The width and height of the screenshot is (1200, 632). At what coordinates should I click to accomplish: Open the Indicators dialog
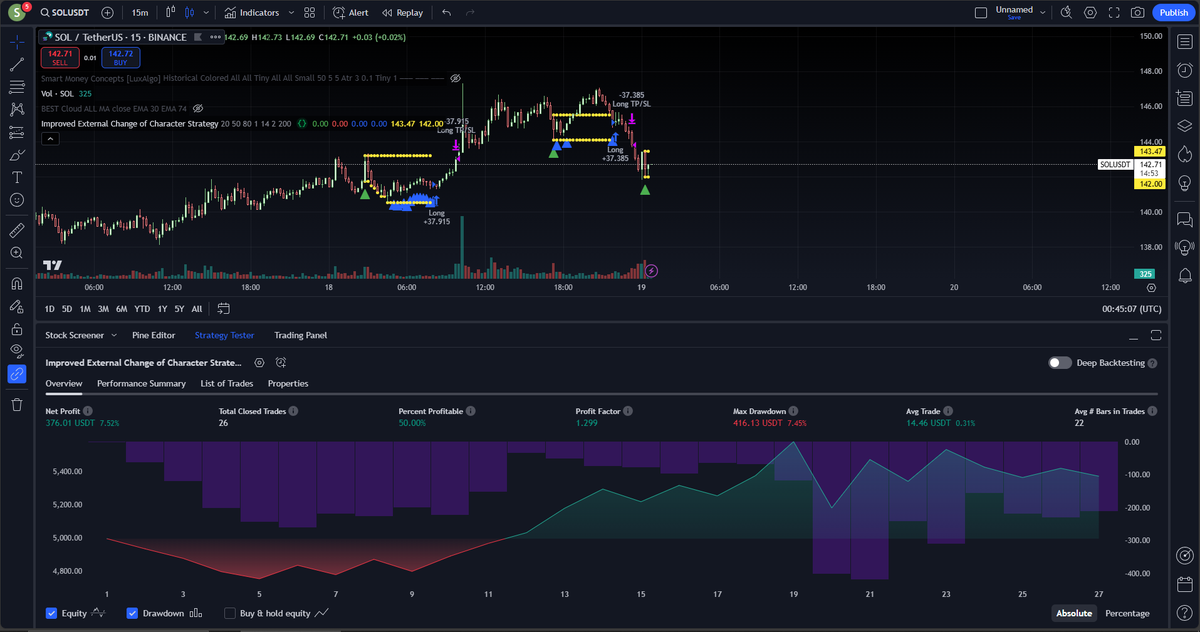click(252, 13)
